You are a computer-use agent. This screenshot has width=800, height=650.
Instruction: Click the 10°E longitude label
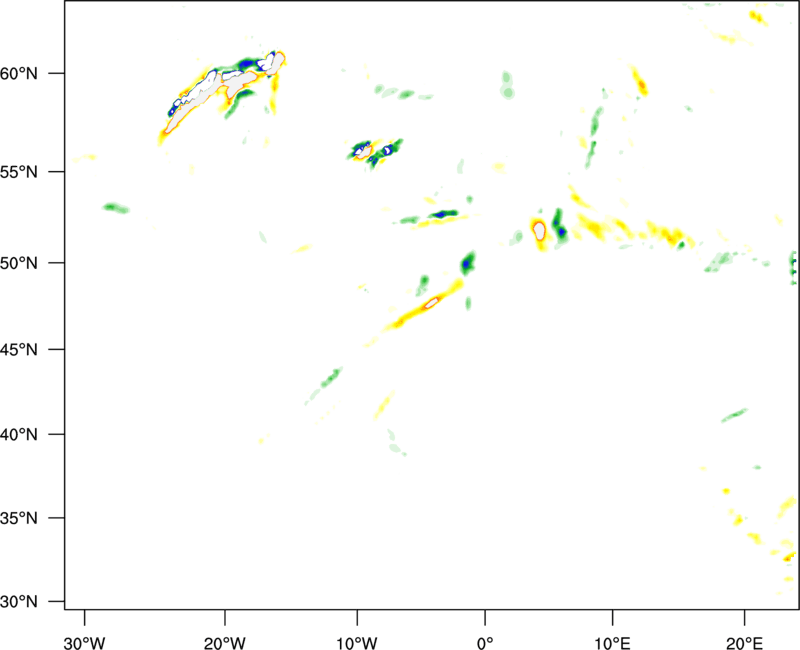pyautogui.click(x=612, y=643)
